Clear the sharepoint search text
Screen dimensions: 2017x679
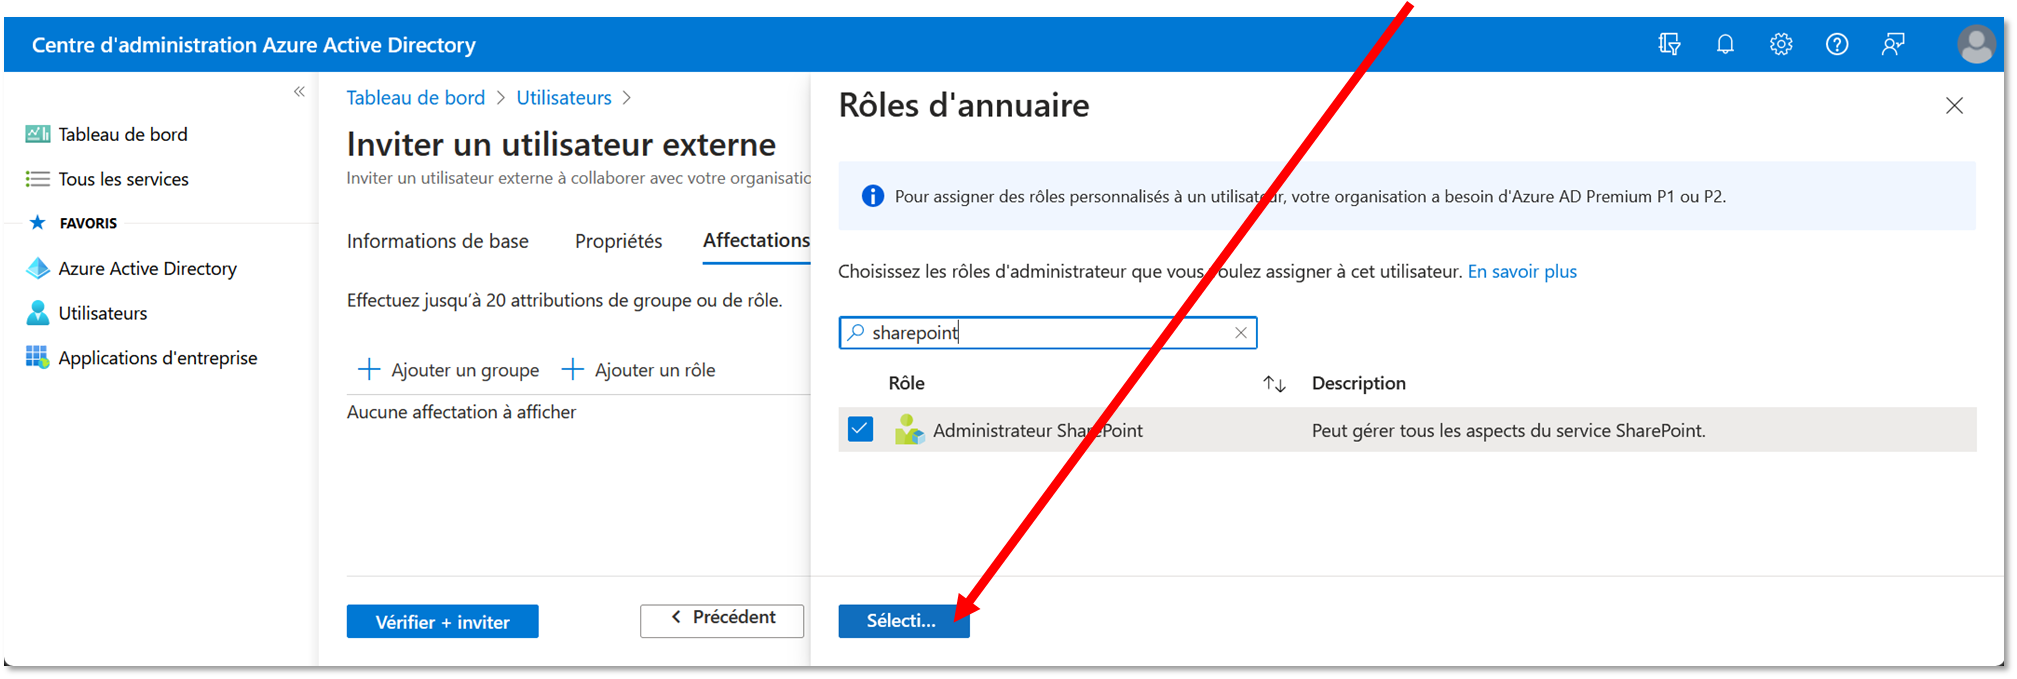1241,333
